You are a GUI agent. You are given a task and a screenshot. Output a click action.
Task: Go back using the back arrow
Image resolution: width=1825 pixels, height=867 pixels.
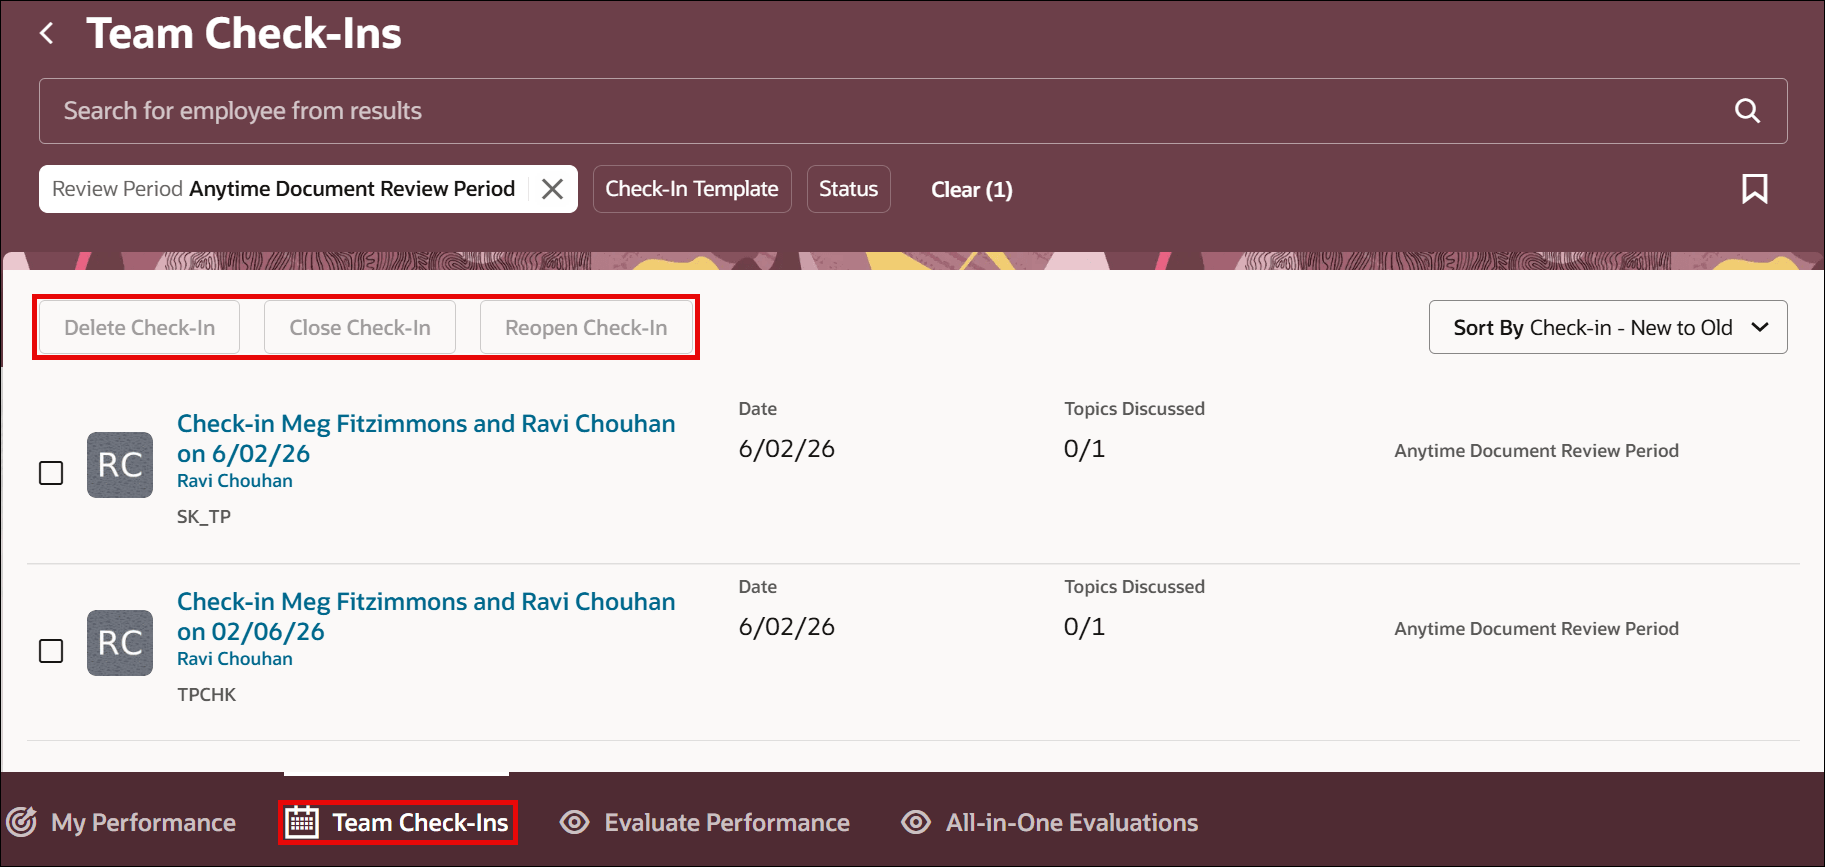pos(47,34)
